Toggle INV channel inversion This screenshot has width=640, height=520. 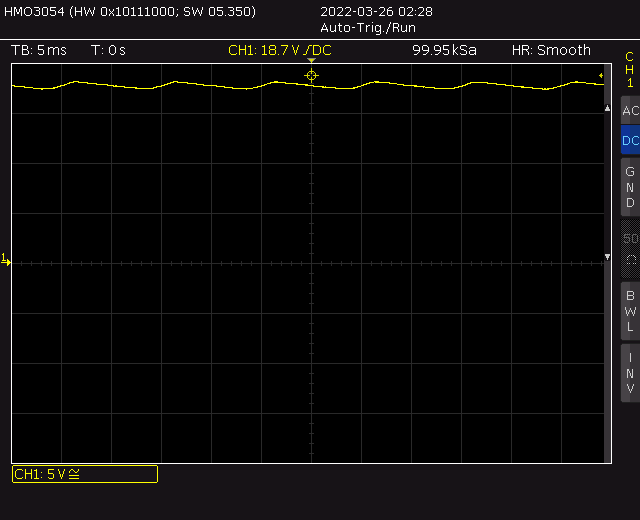pos(629,373)
